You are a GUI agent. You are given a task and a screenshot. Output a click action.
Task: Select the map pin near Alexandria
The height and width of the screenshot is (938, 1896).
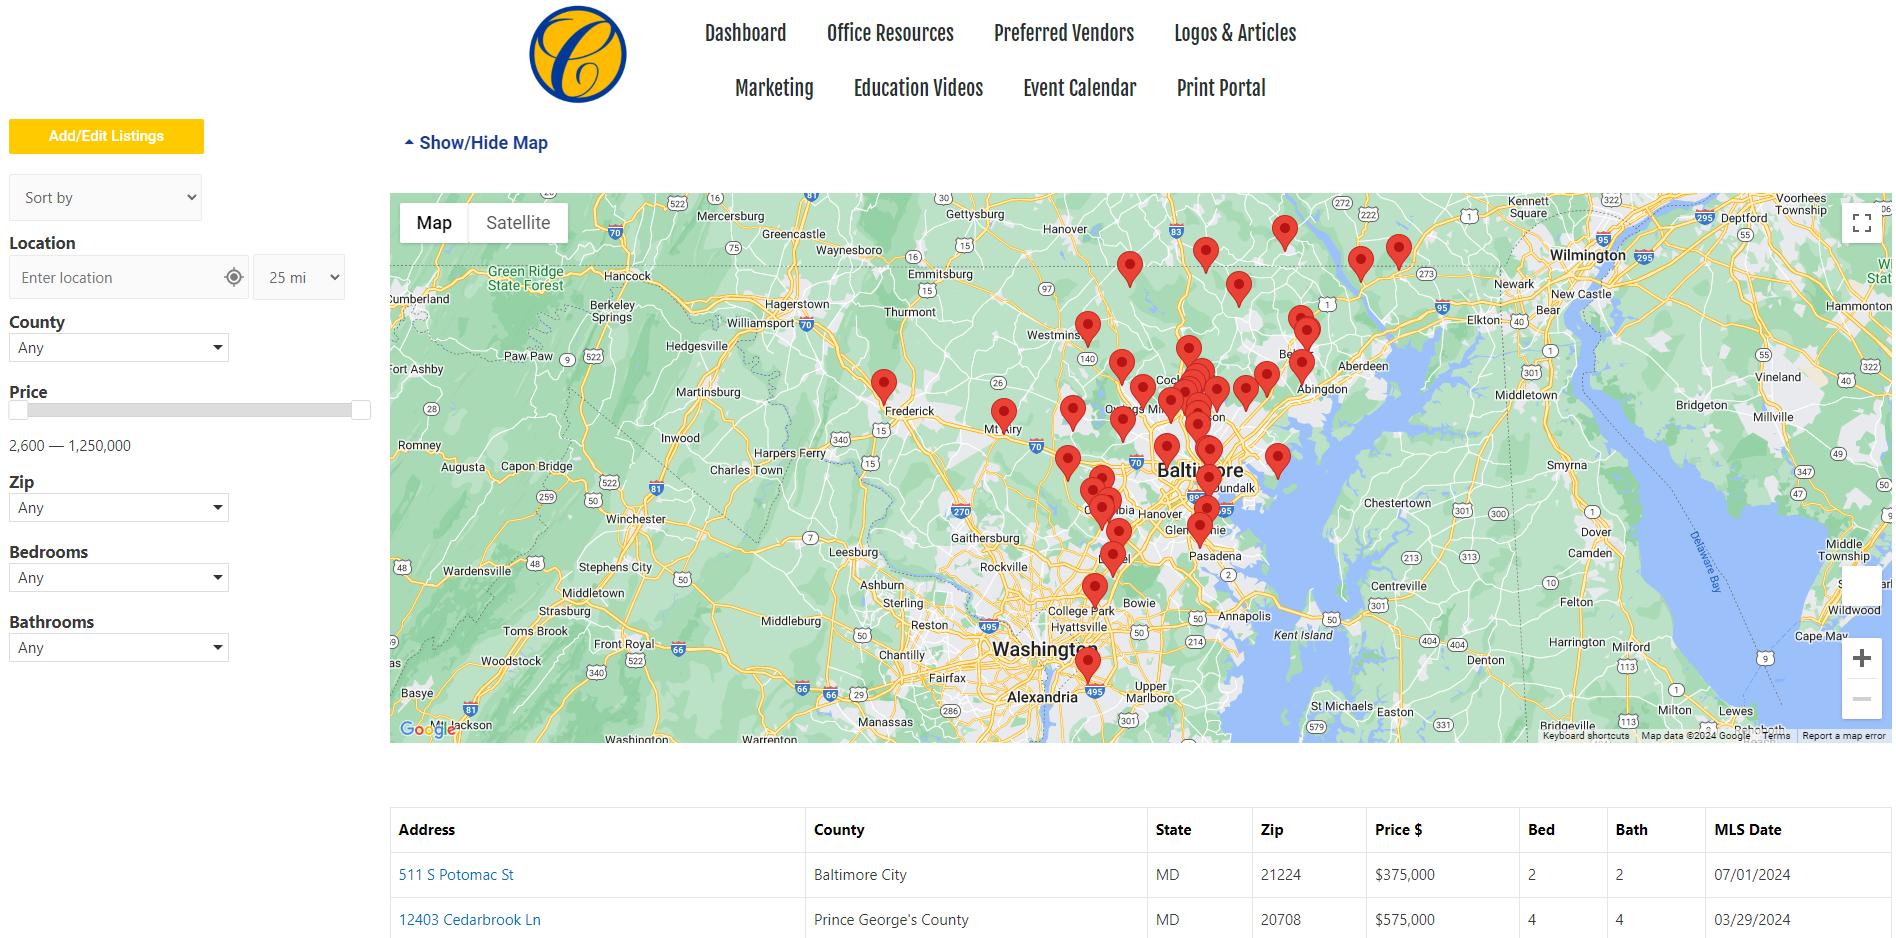1088,665
